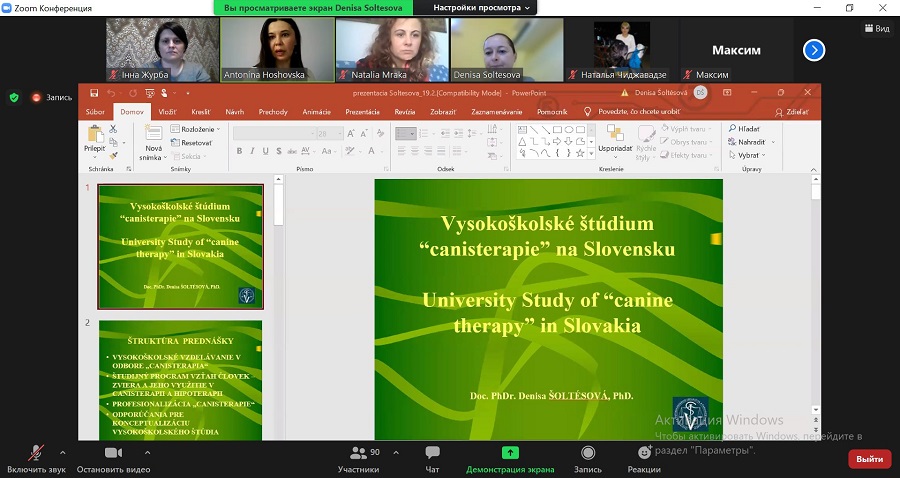The width and height of the screenshot is (900, 478).
Task: Open Настройки просмотра view options dropdown
Action: pos(482,7)
